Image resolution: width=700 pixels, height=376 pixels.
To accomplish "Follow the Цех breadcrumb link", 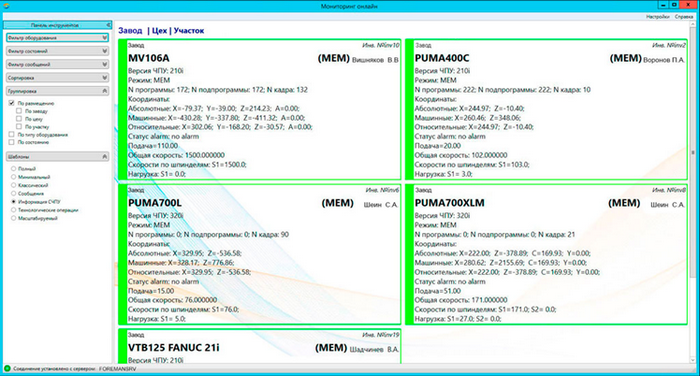I will 159,31.
